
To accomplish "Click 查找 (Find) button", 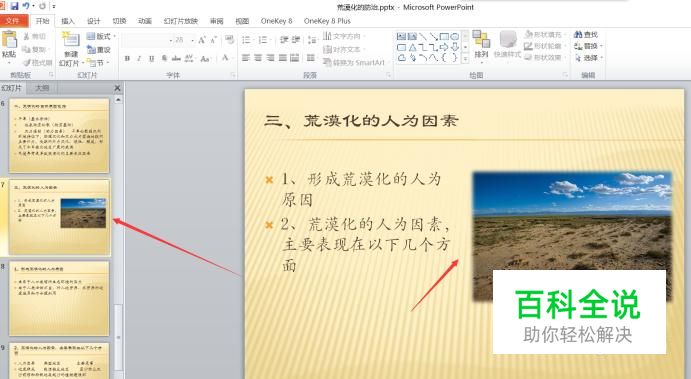I will pyautogui.click(x=586, y=34).
